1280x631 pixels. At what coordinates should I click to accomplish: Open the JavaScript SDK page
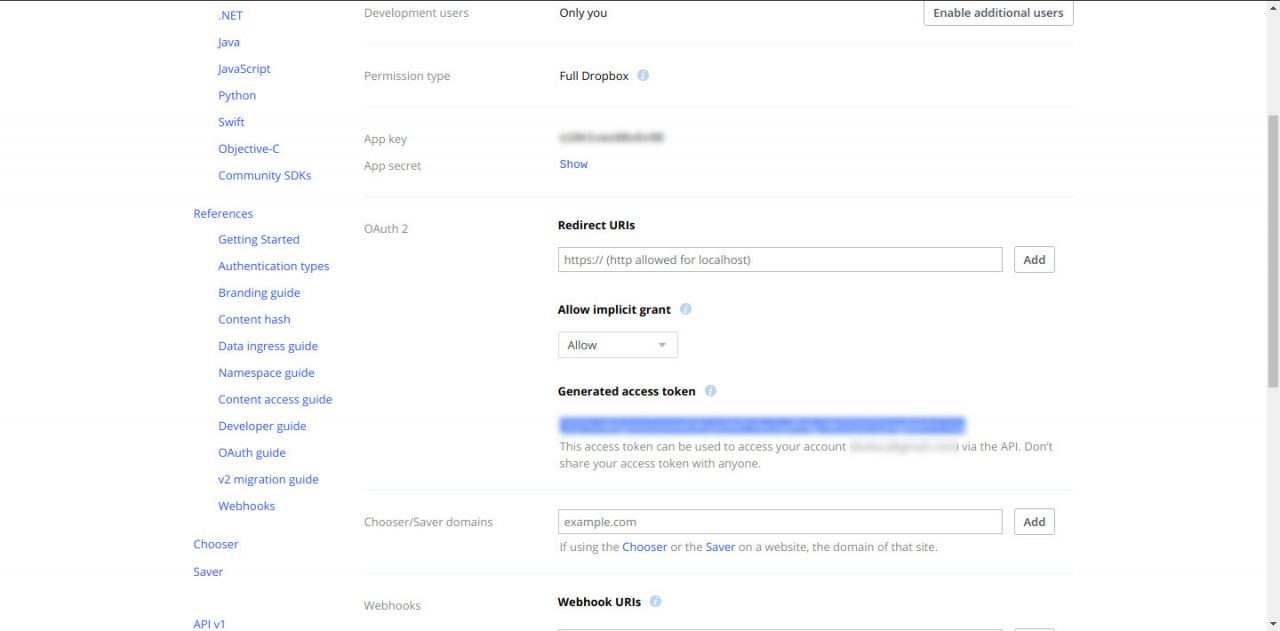point(244,69)
